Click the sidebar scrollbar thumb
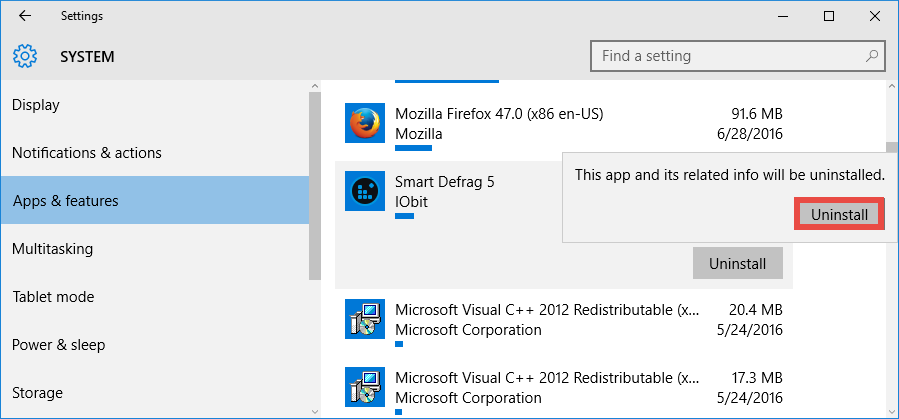 click(x=315, y=186)
